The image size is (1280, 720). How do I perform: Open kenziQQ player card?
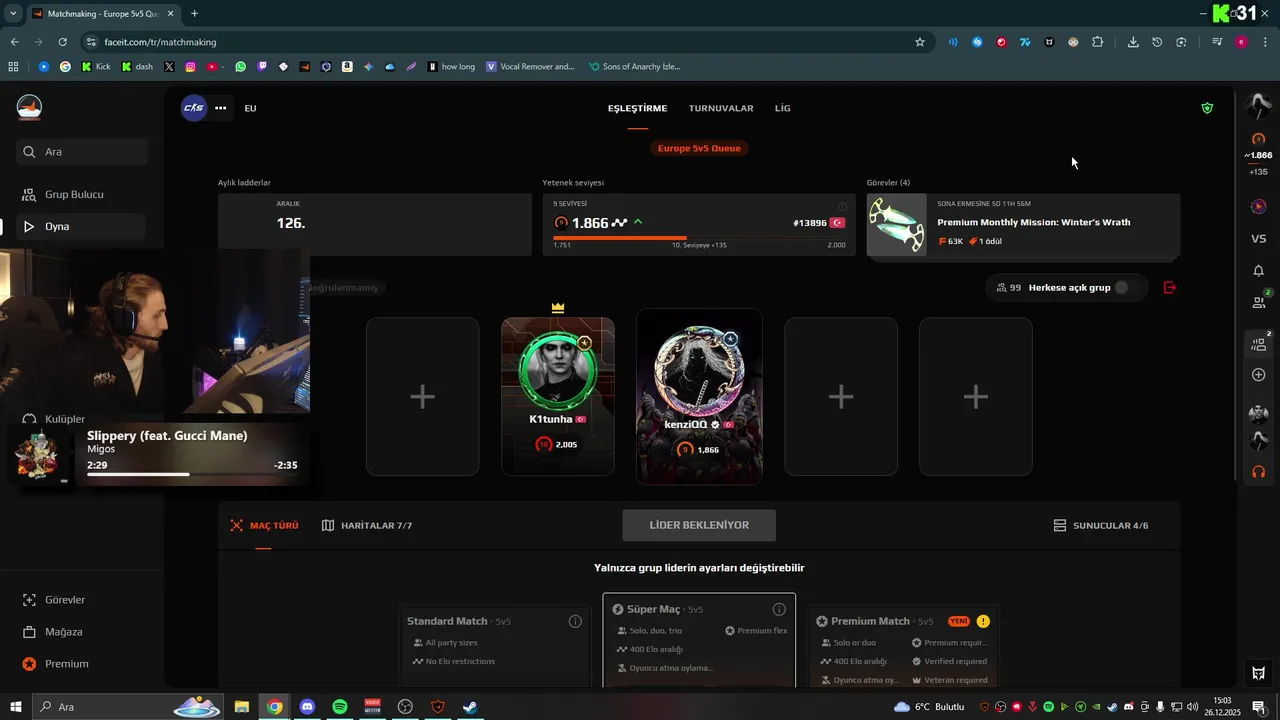(x=699, y=396)
